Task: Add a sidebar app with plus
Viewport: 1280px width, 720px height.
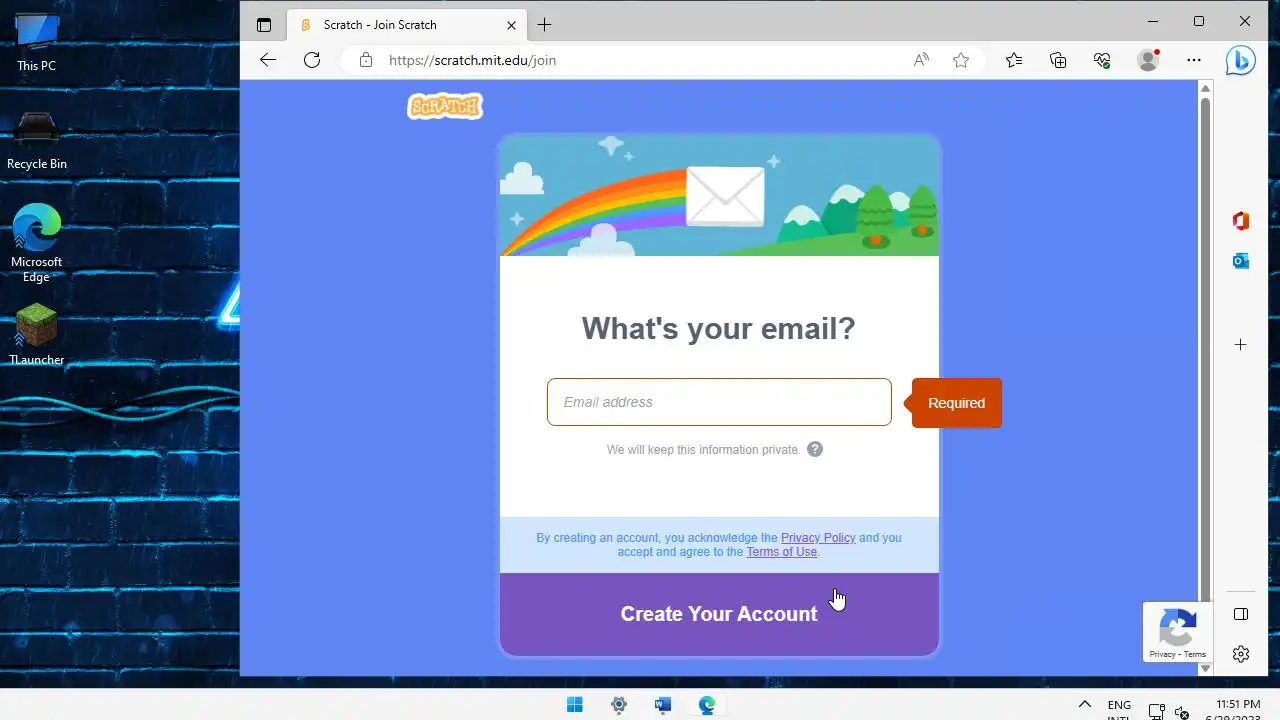Action: [1241, 345]
